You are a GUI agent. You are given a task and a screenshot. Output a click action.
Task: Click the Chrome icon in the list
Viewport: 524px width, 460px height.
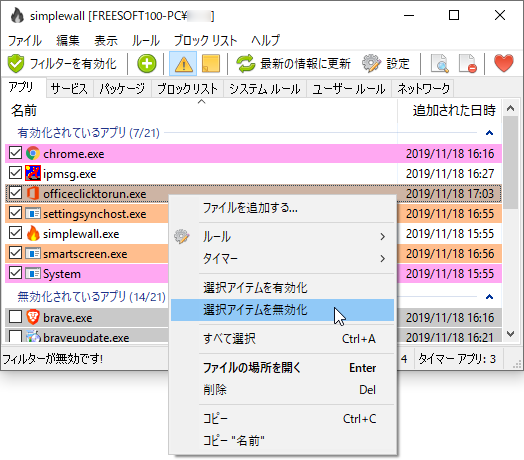tap(33, 153)
